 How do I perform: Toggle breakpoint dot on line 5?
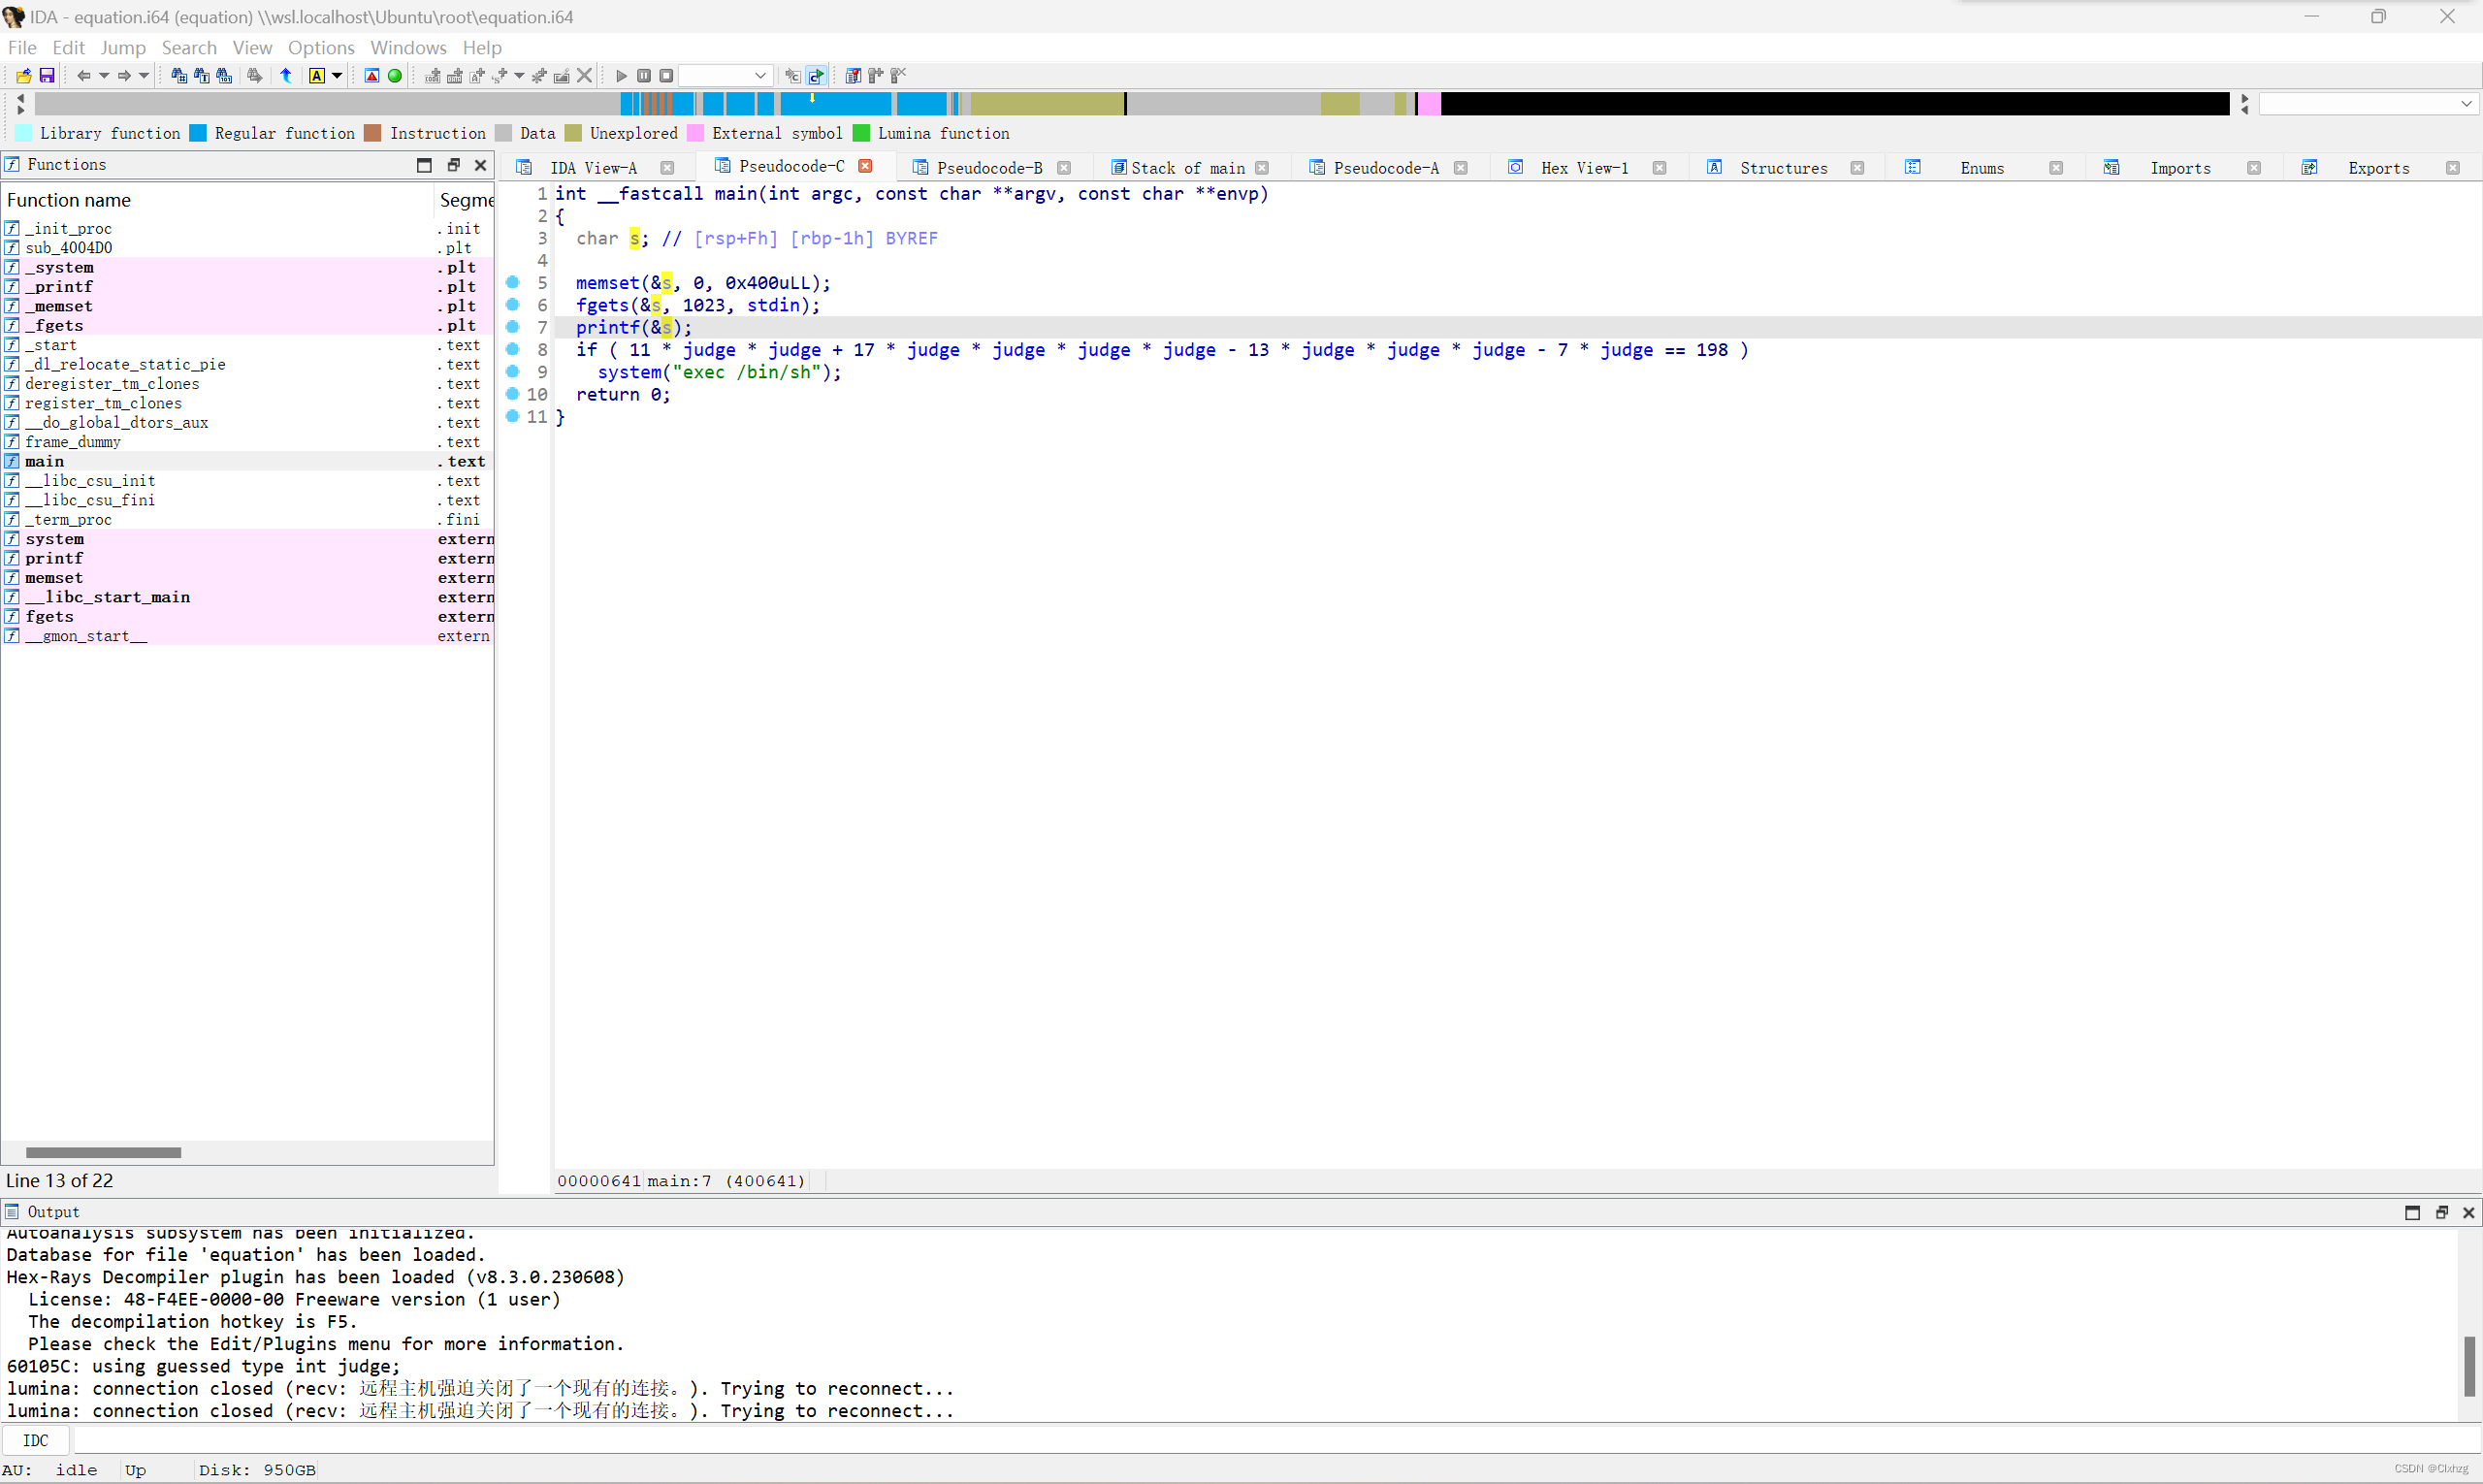click(x=513, y=283)
